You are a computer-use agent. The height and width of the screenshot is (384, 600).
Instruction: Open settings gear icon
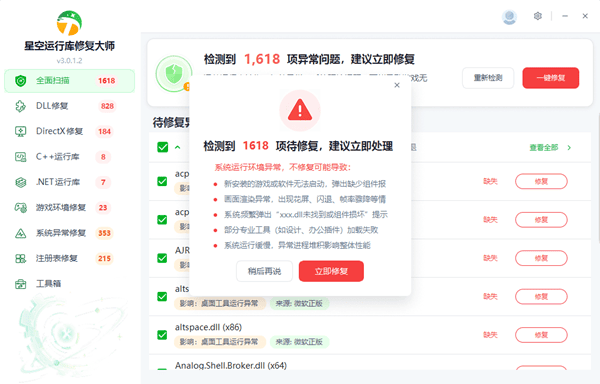tap(538, 16)
